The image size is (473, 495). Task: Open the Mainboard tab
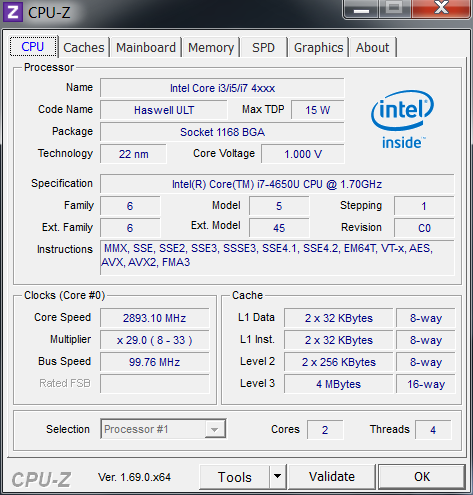146,47
